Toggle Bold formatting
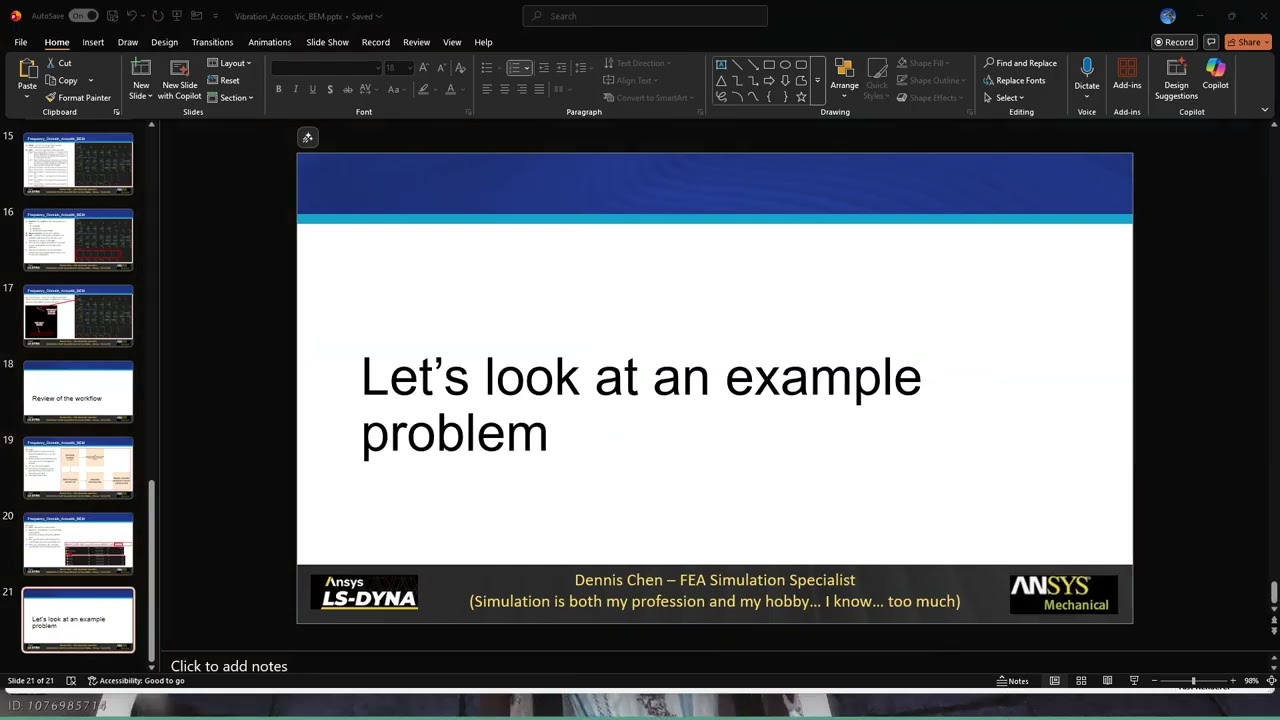The width and height of the screenshot is (1280, 720). [x=278, y=89]
